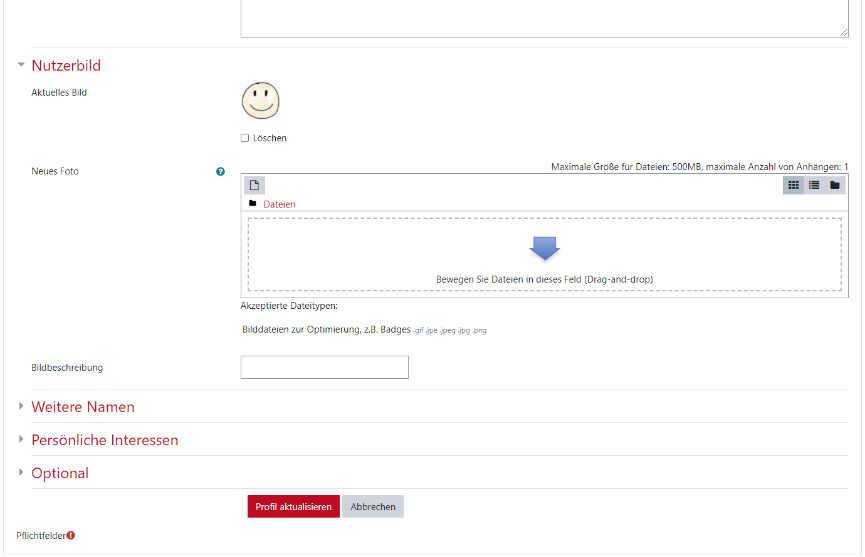Click the red Pflichtfelder exclamation icon

pyautogui.click(x=71, y=535)
